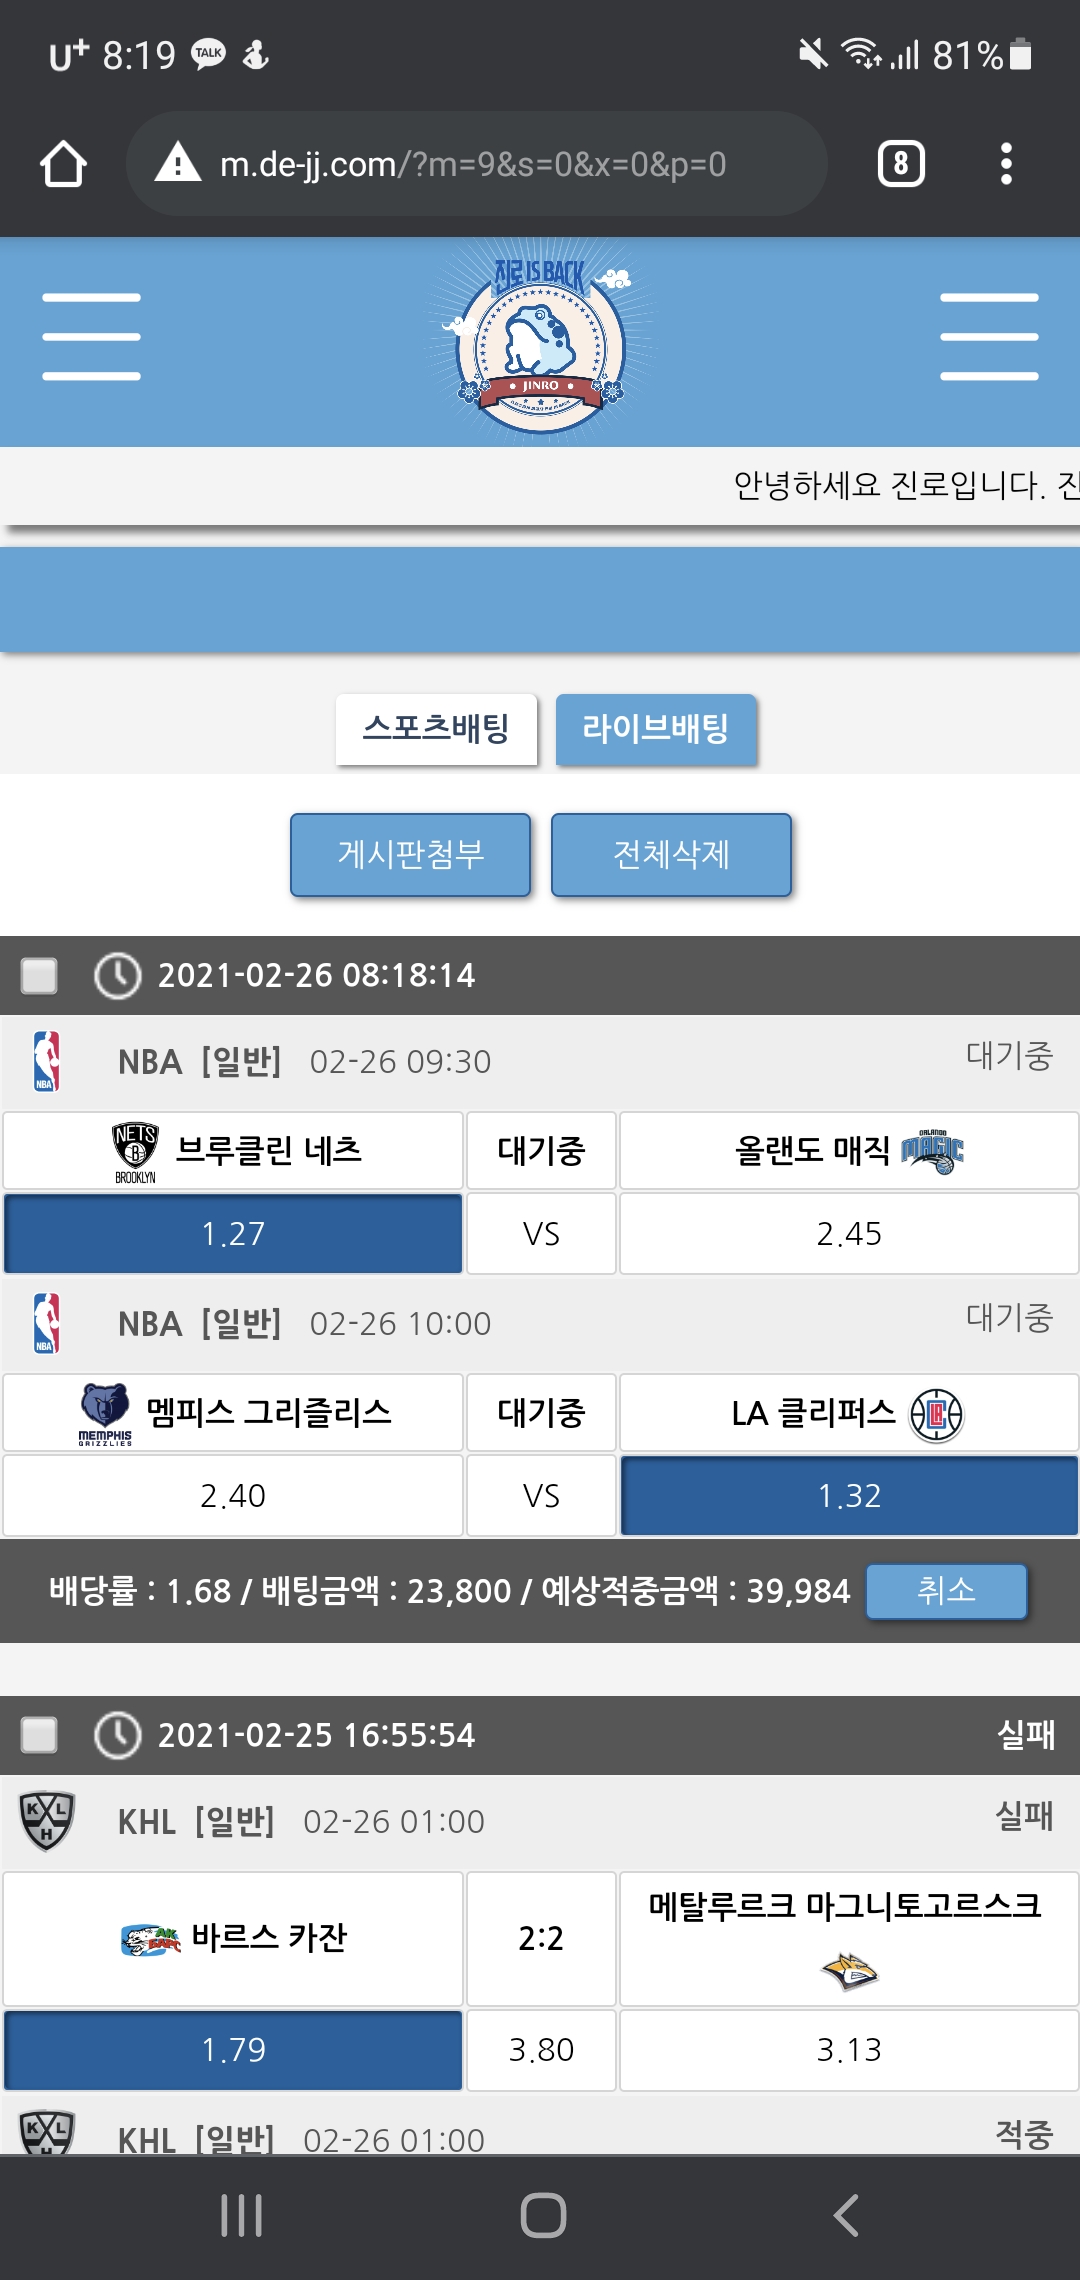Cancel the bet with 취소 button
The width and height of the screenshot is (1080, 2280).
click(x=946, y=1591)
